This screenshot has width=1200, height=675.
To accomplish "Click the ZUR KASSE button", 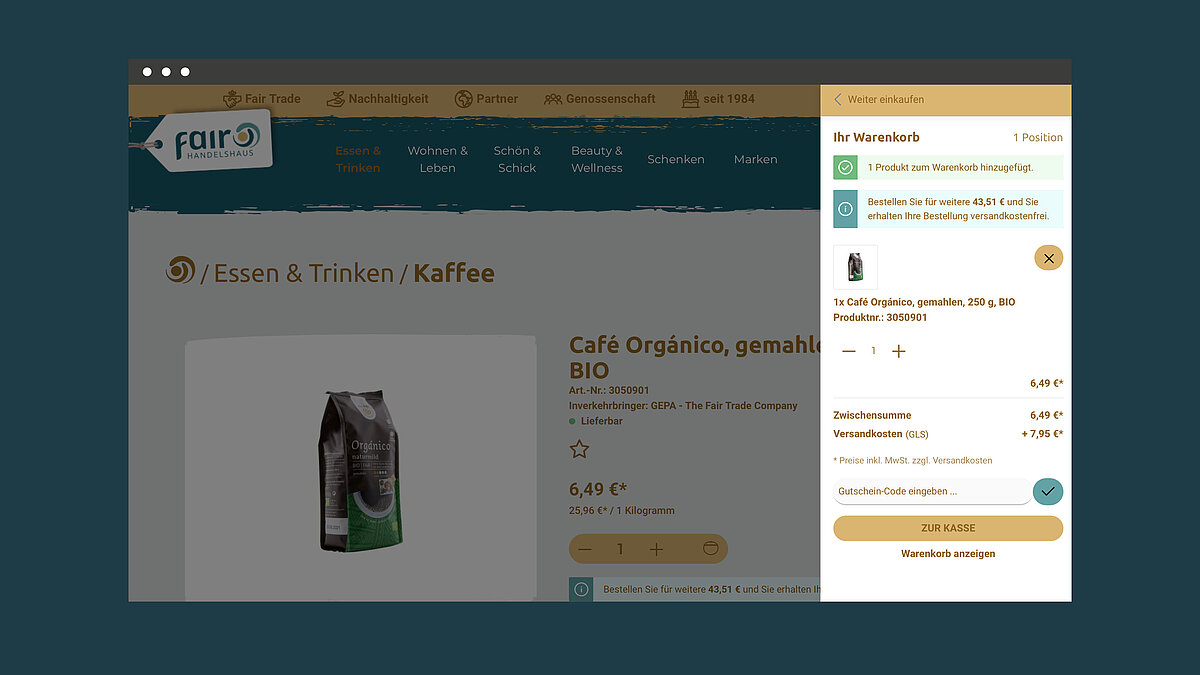I will point(948,528).
